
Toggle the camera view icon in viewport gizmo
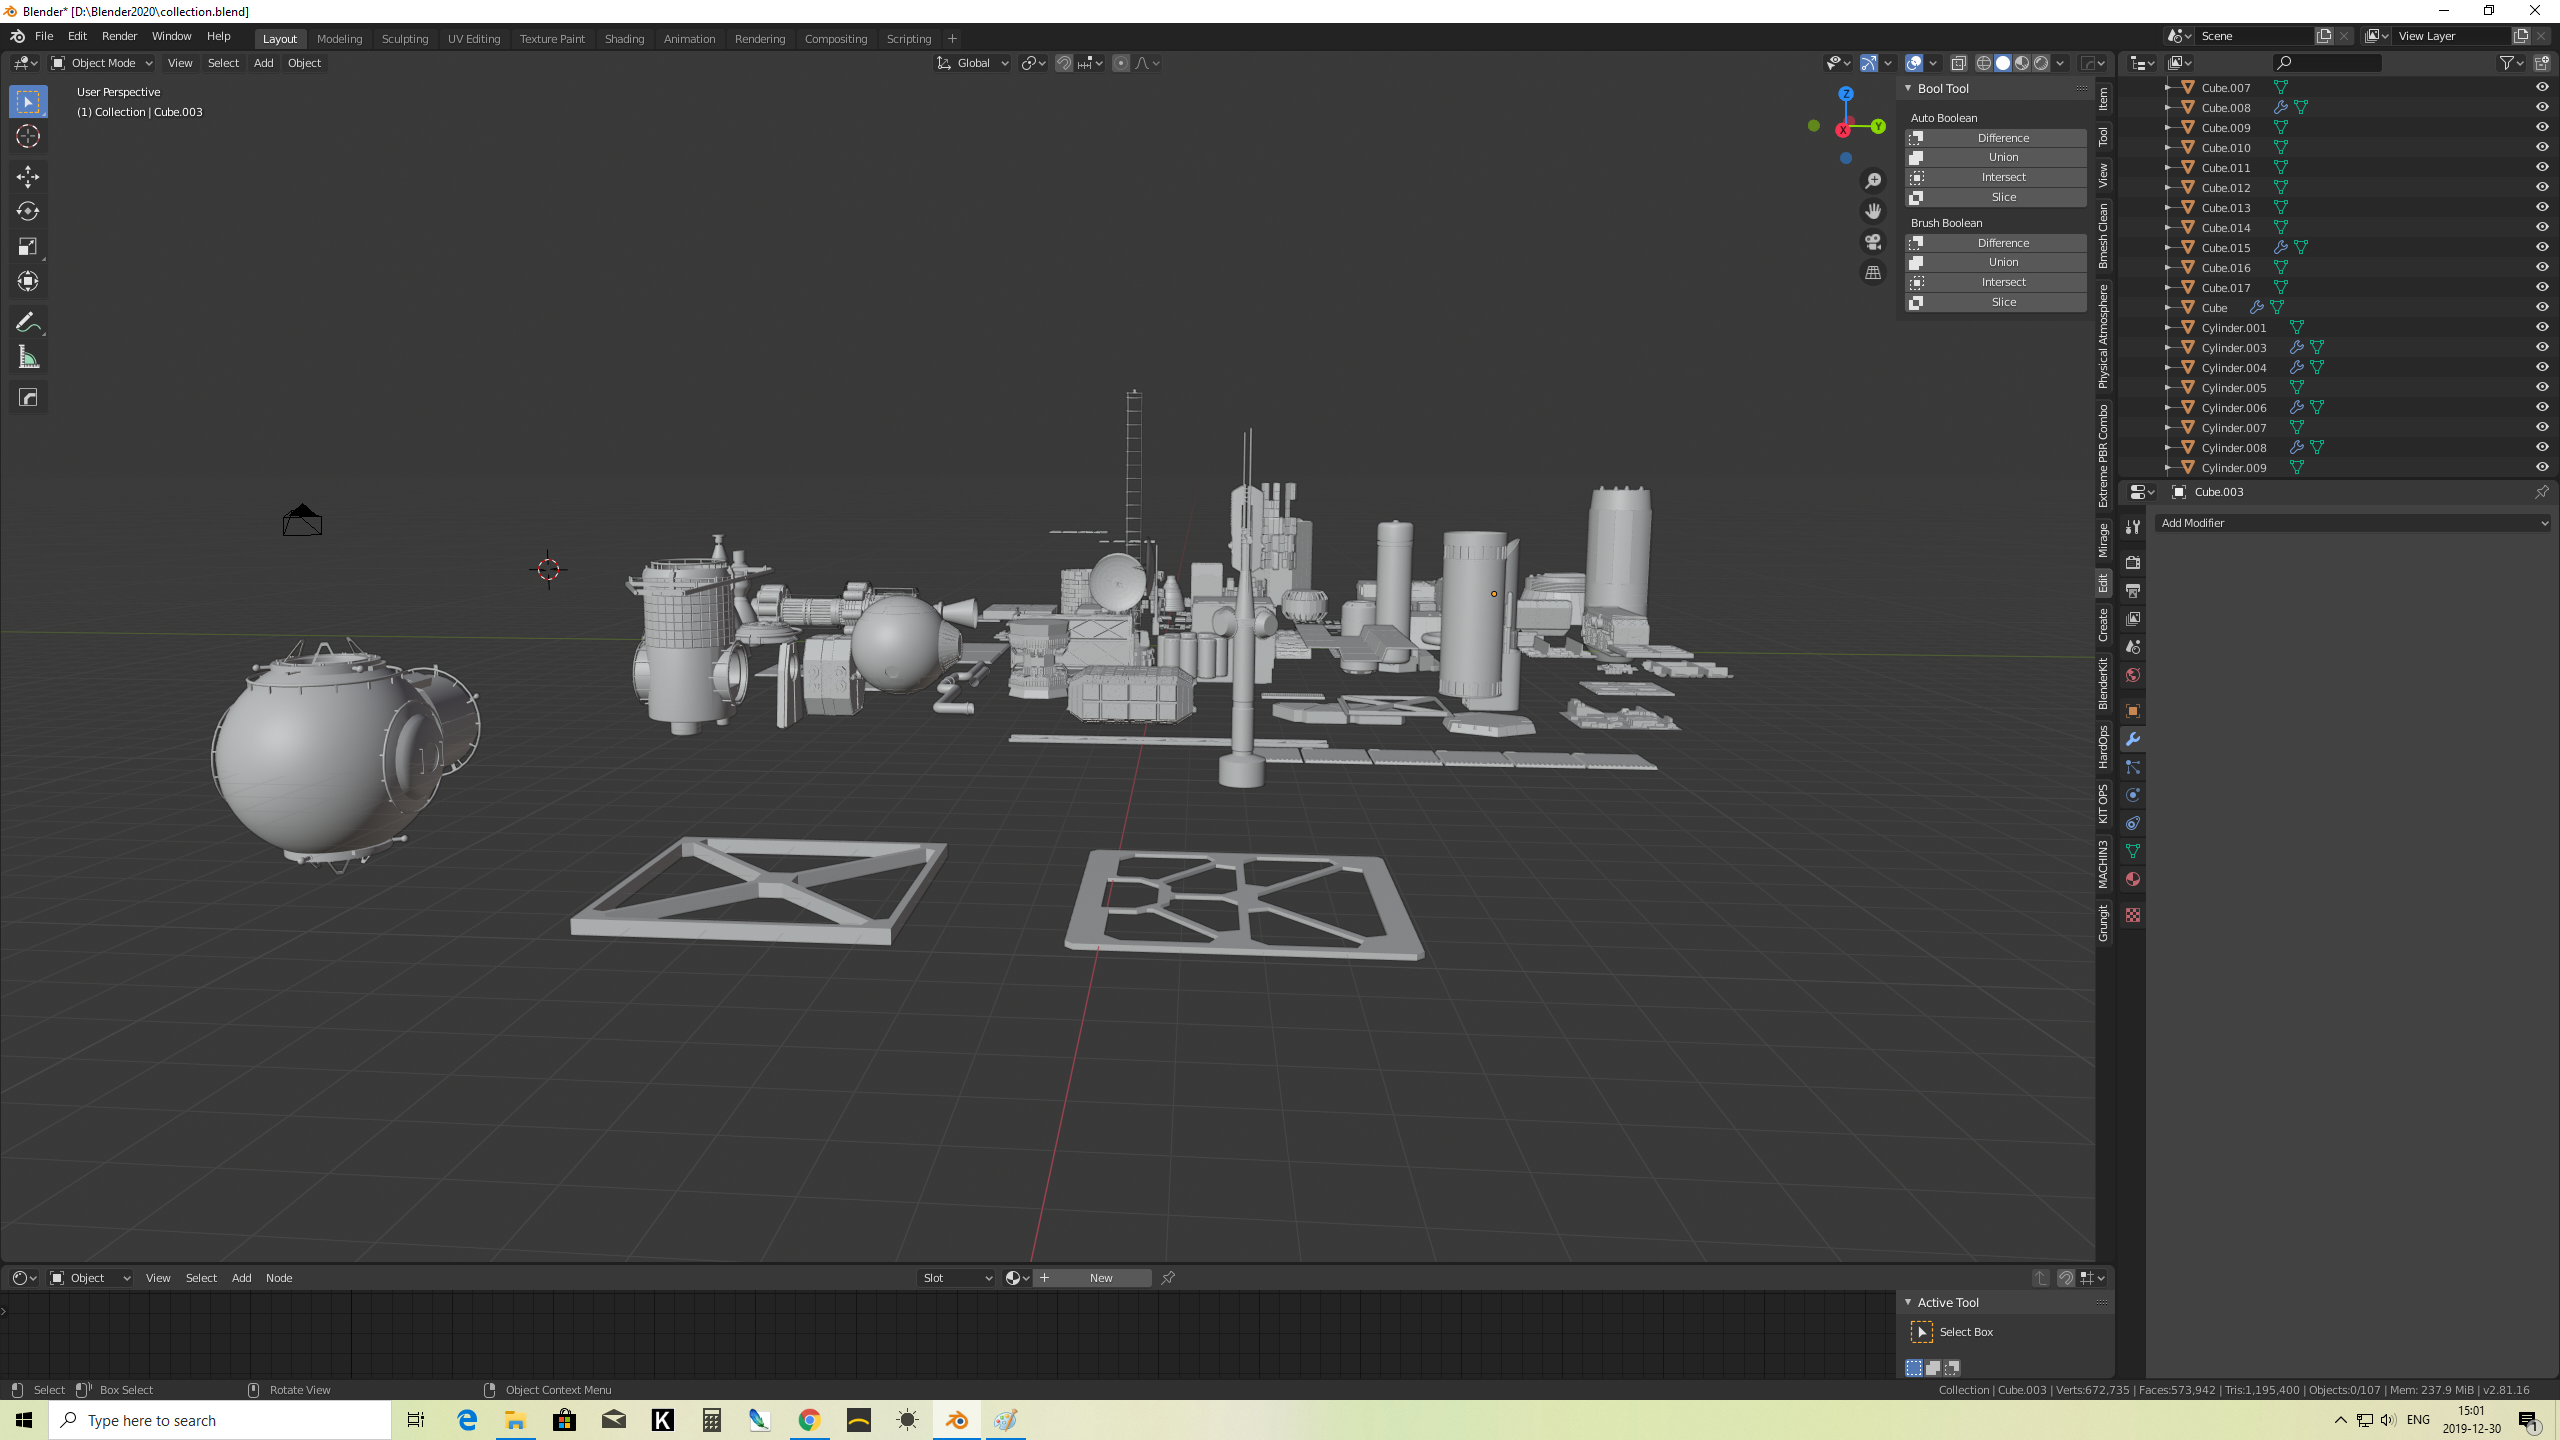[1872, 242]
